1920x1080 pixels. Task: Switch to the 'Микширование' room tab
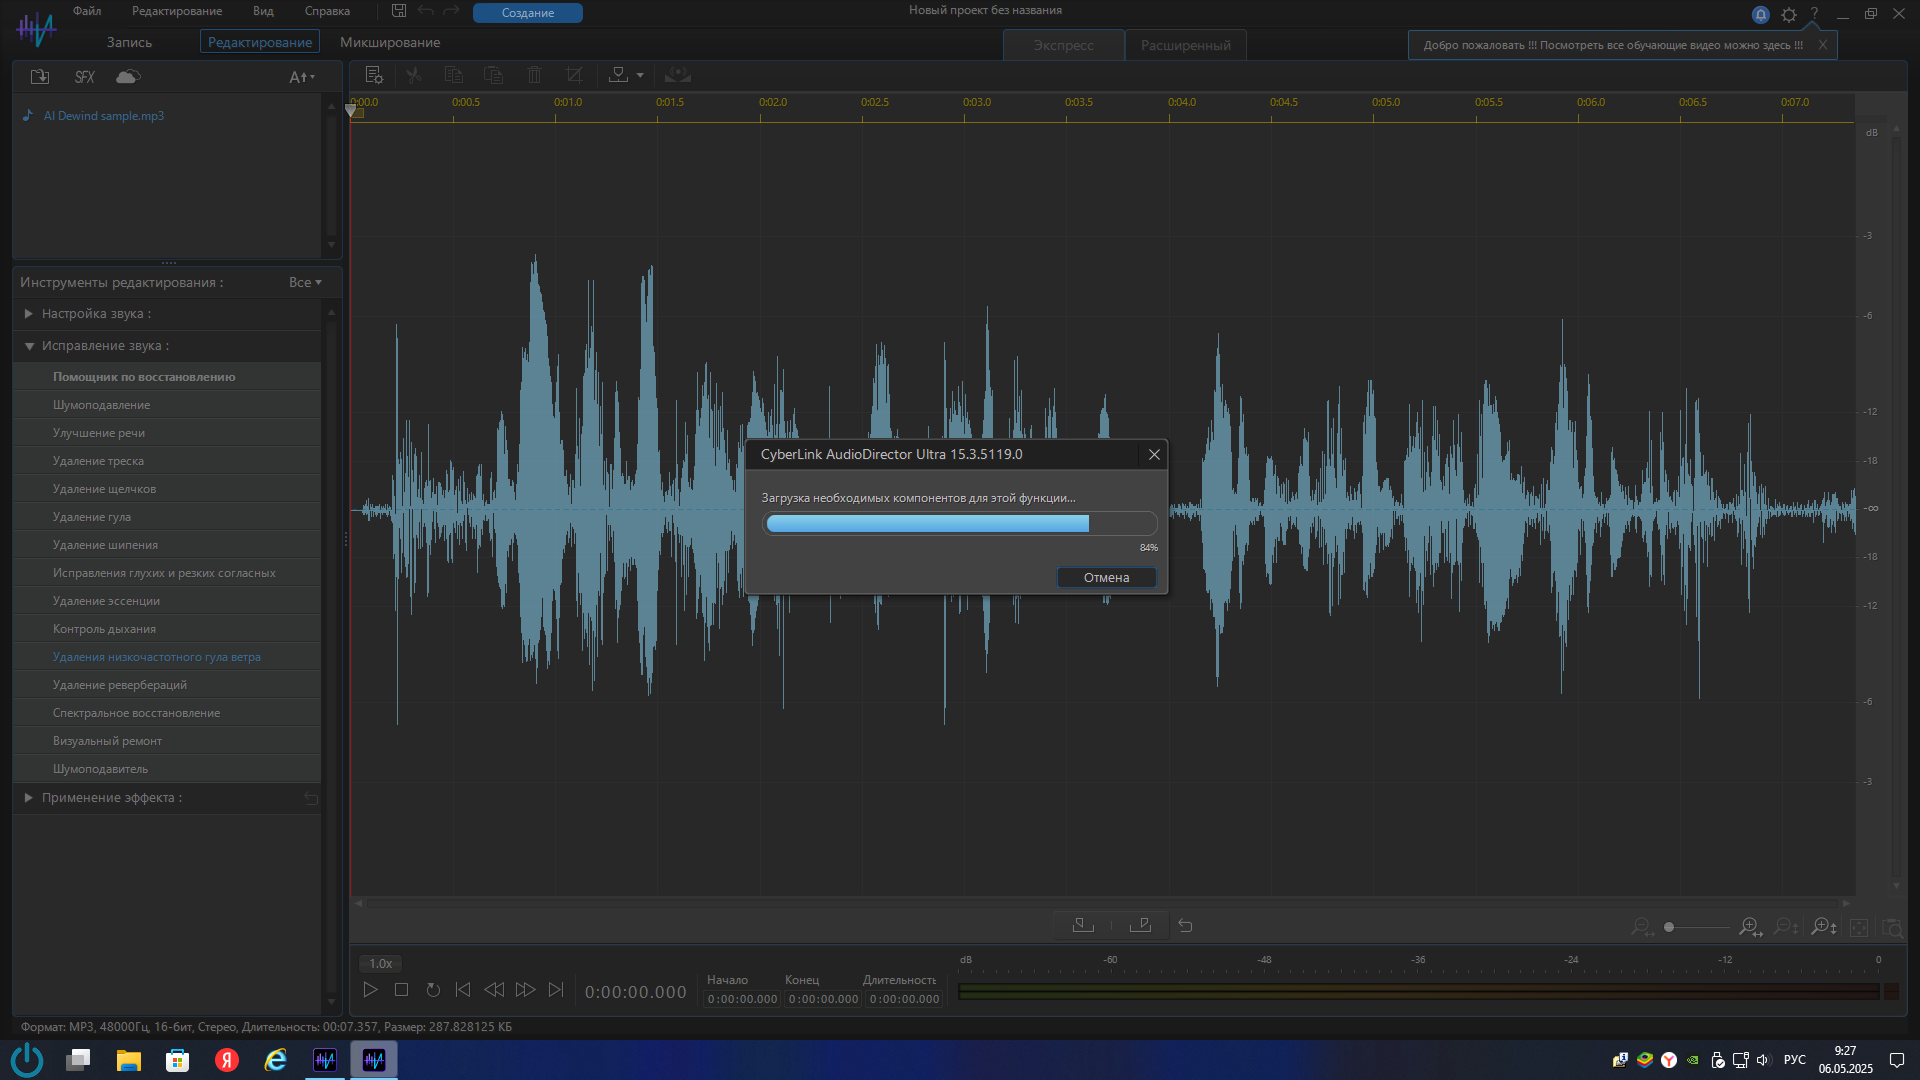tap(390, 42)
